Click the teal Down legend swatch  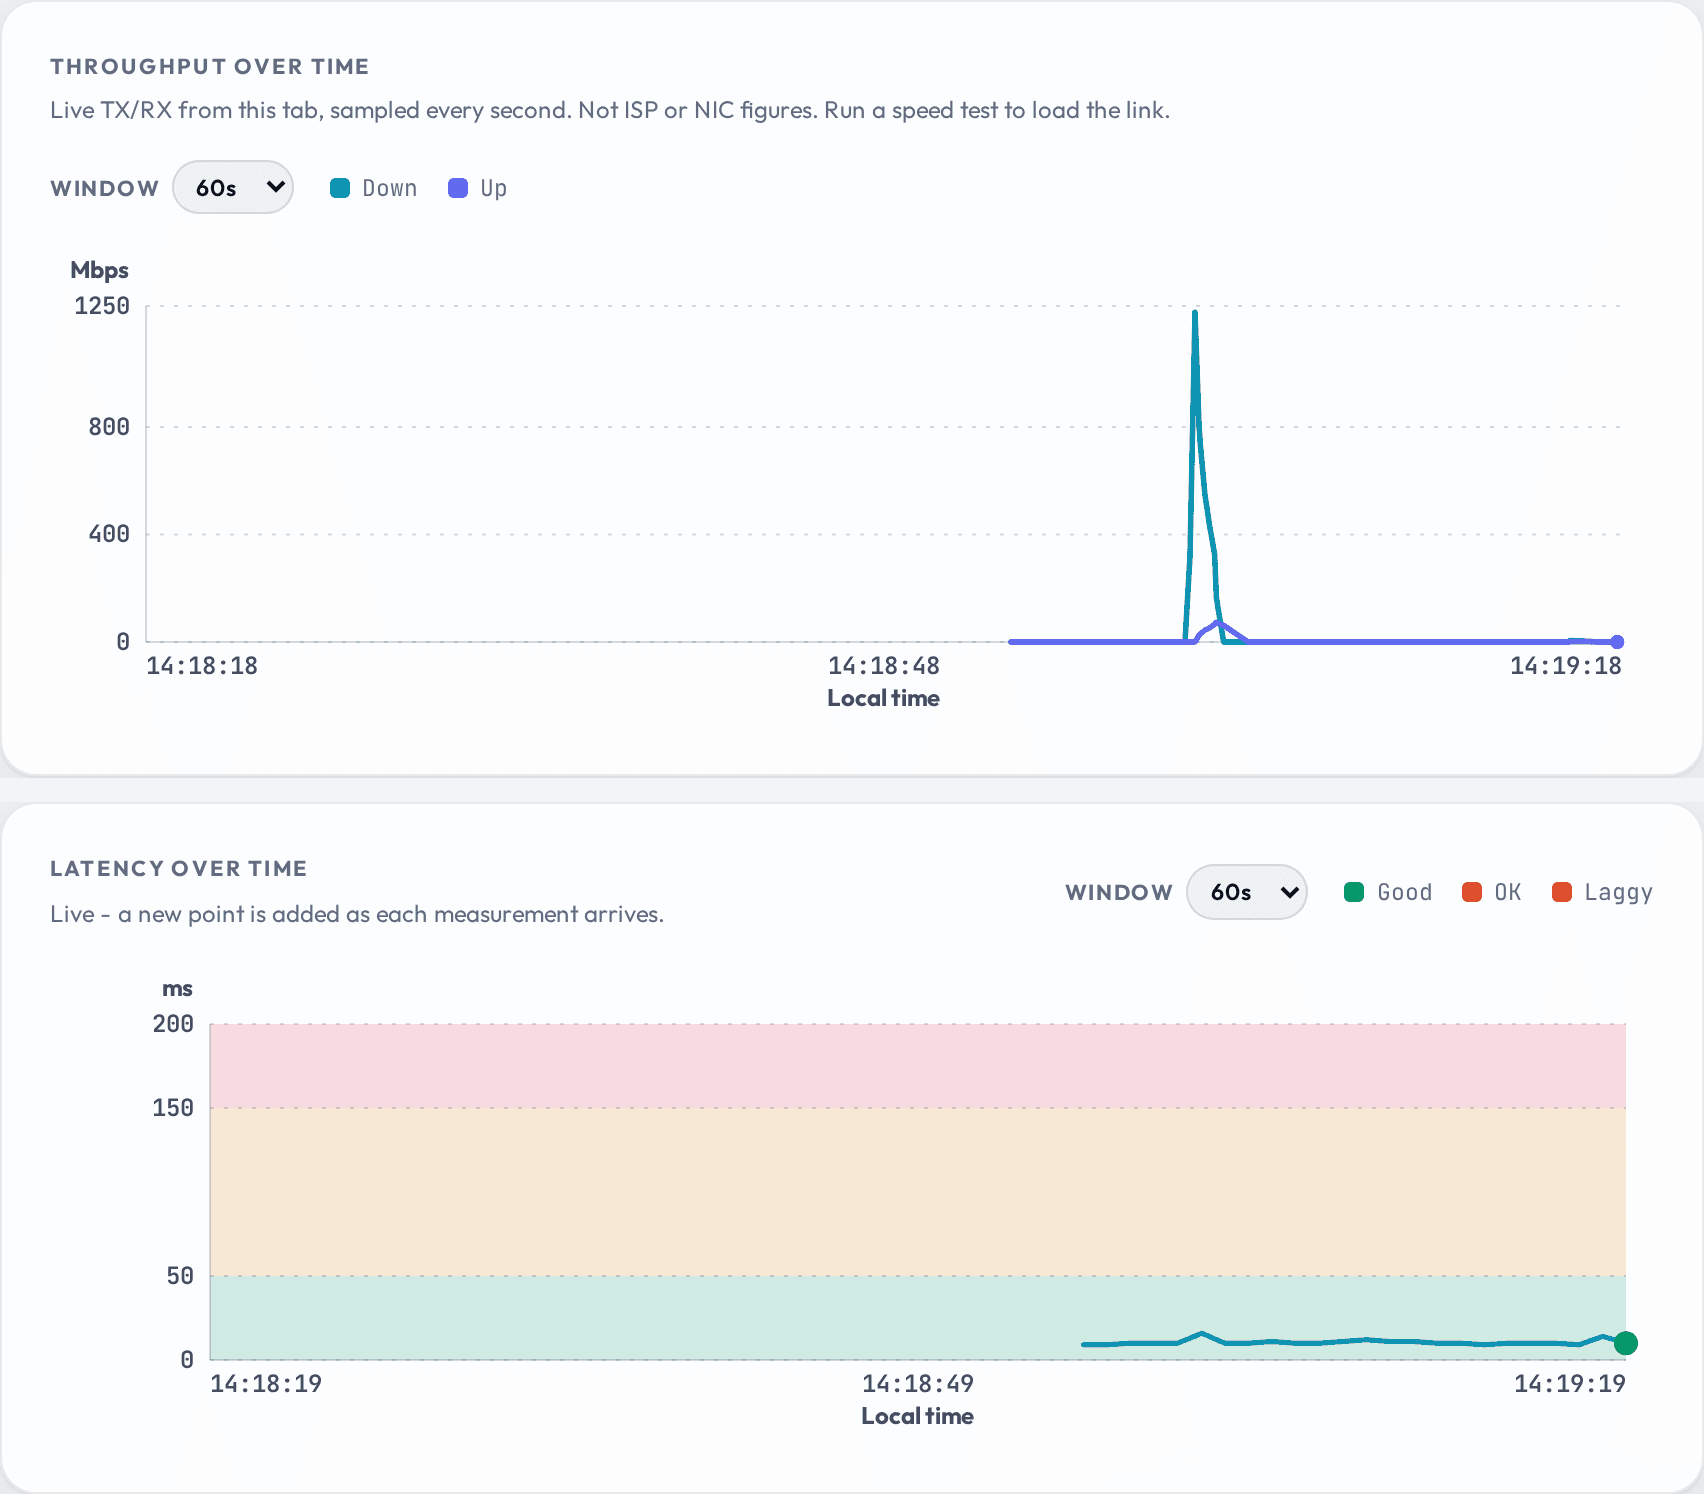pyautogui.click(x=340, y=188)
